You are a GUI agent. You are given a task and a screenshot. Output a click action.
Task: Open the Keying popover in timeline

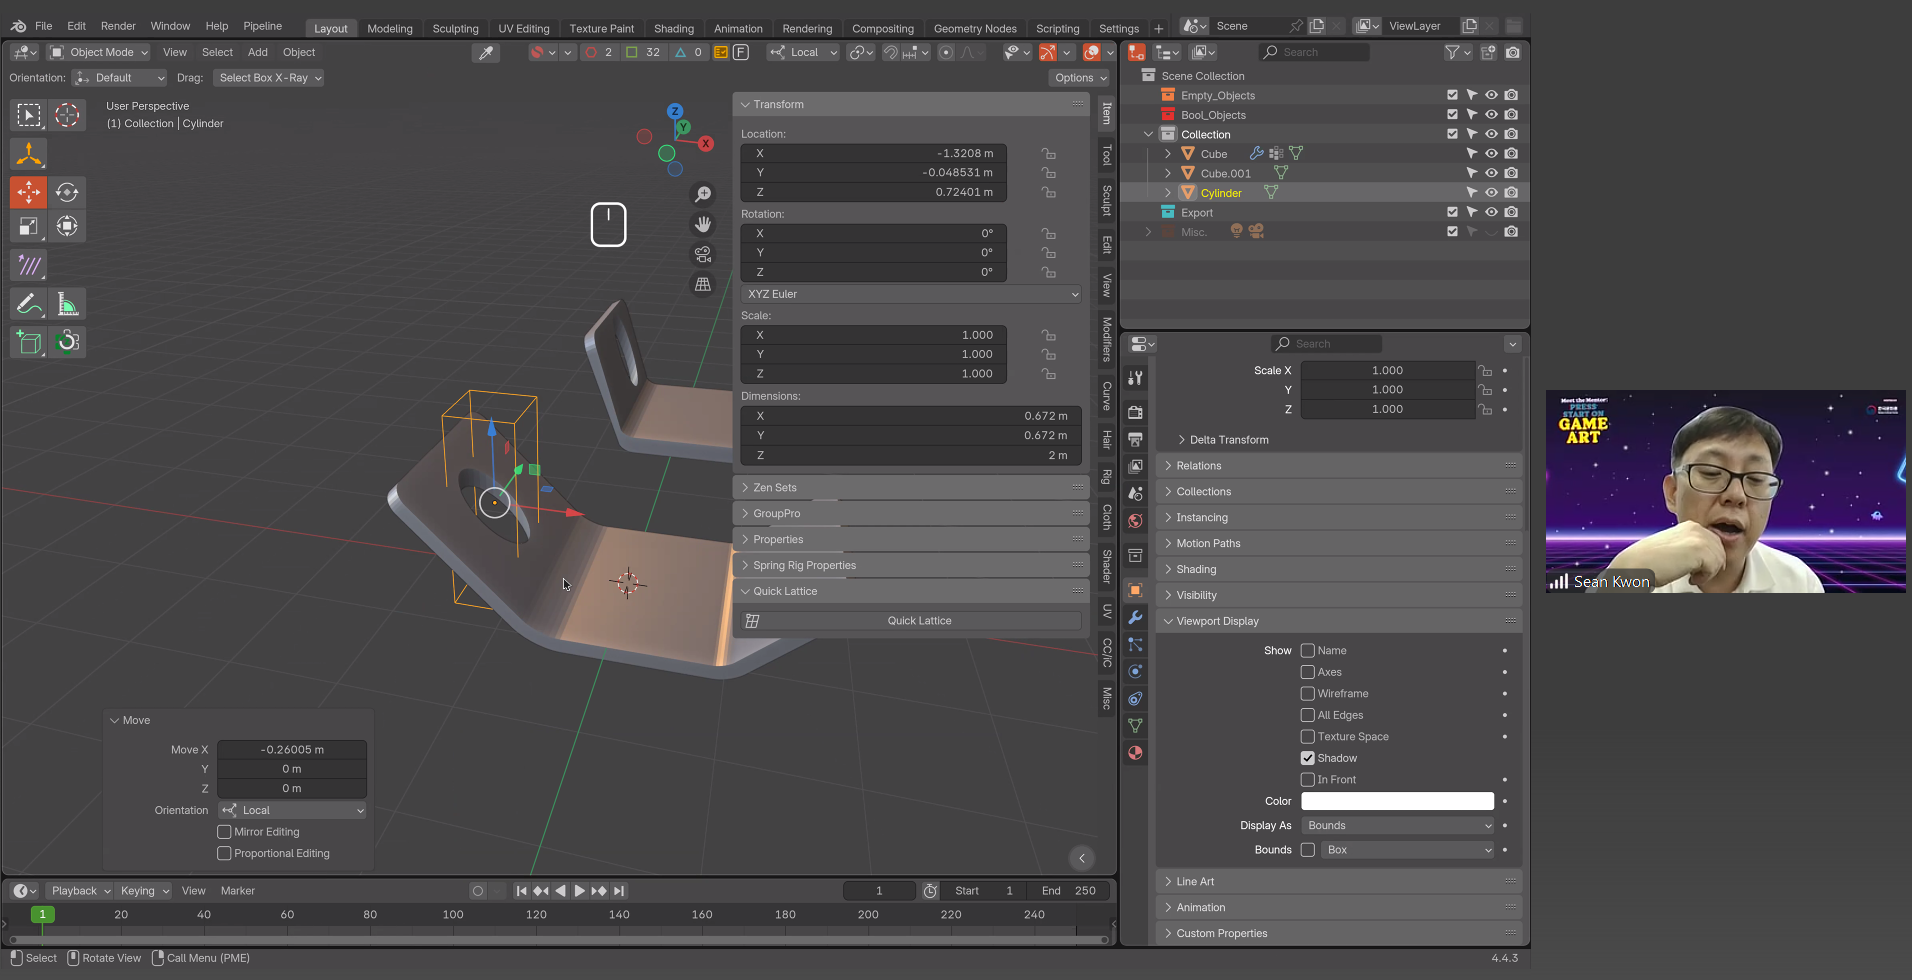point(144,891)
